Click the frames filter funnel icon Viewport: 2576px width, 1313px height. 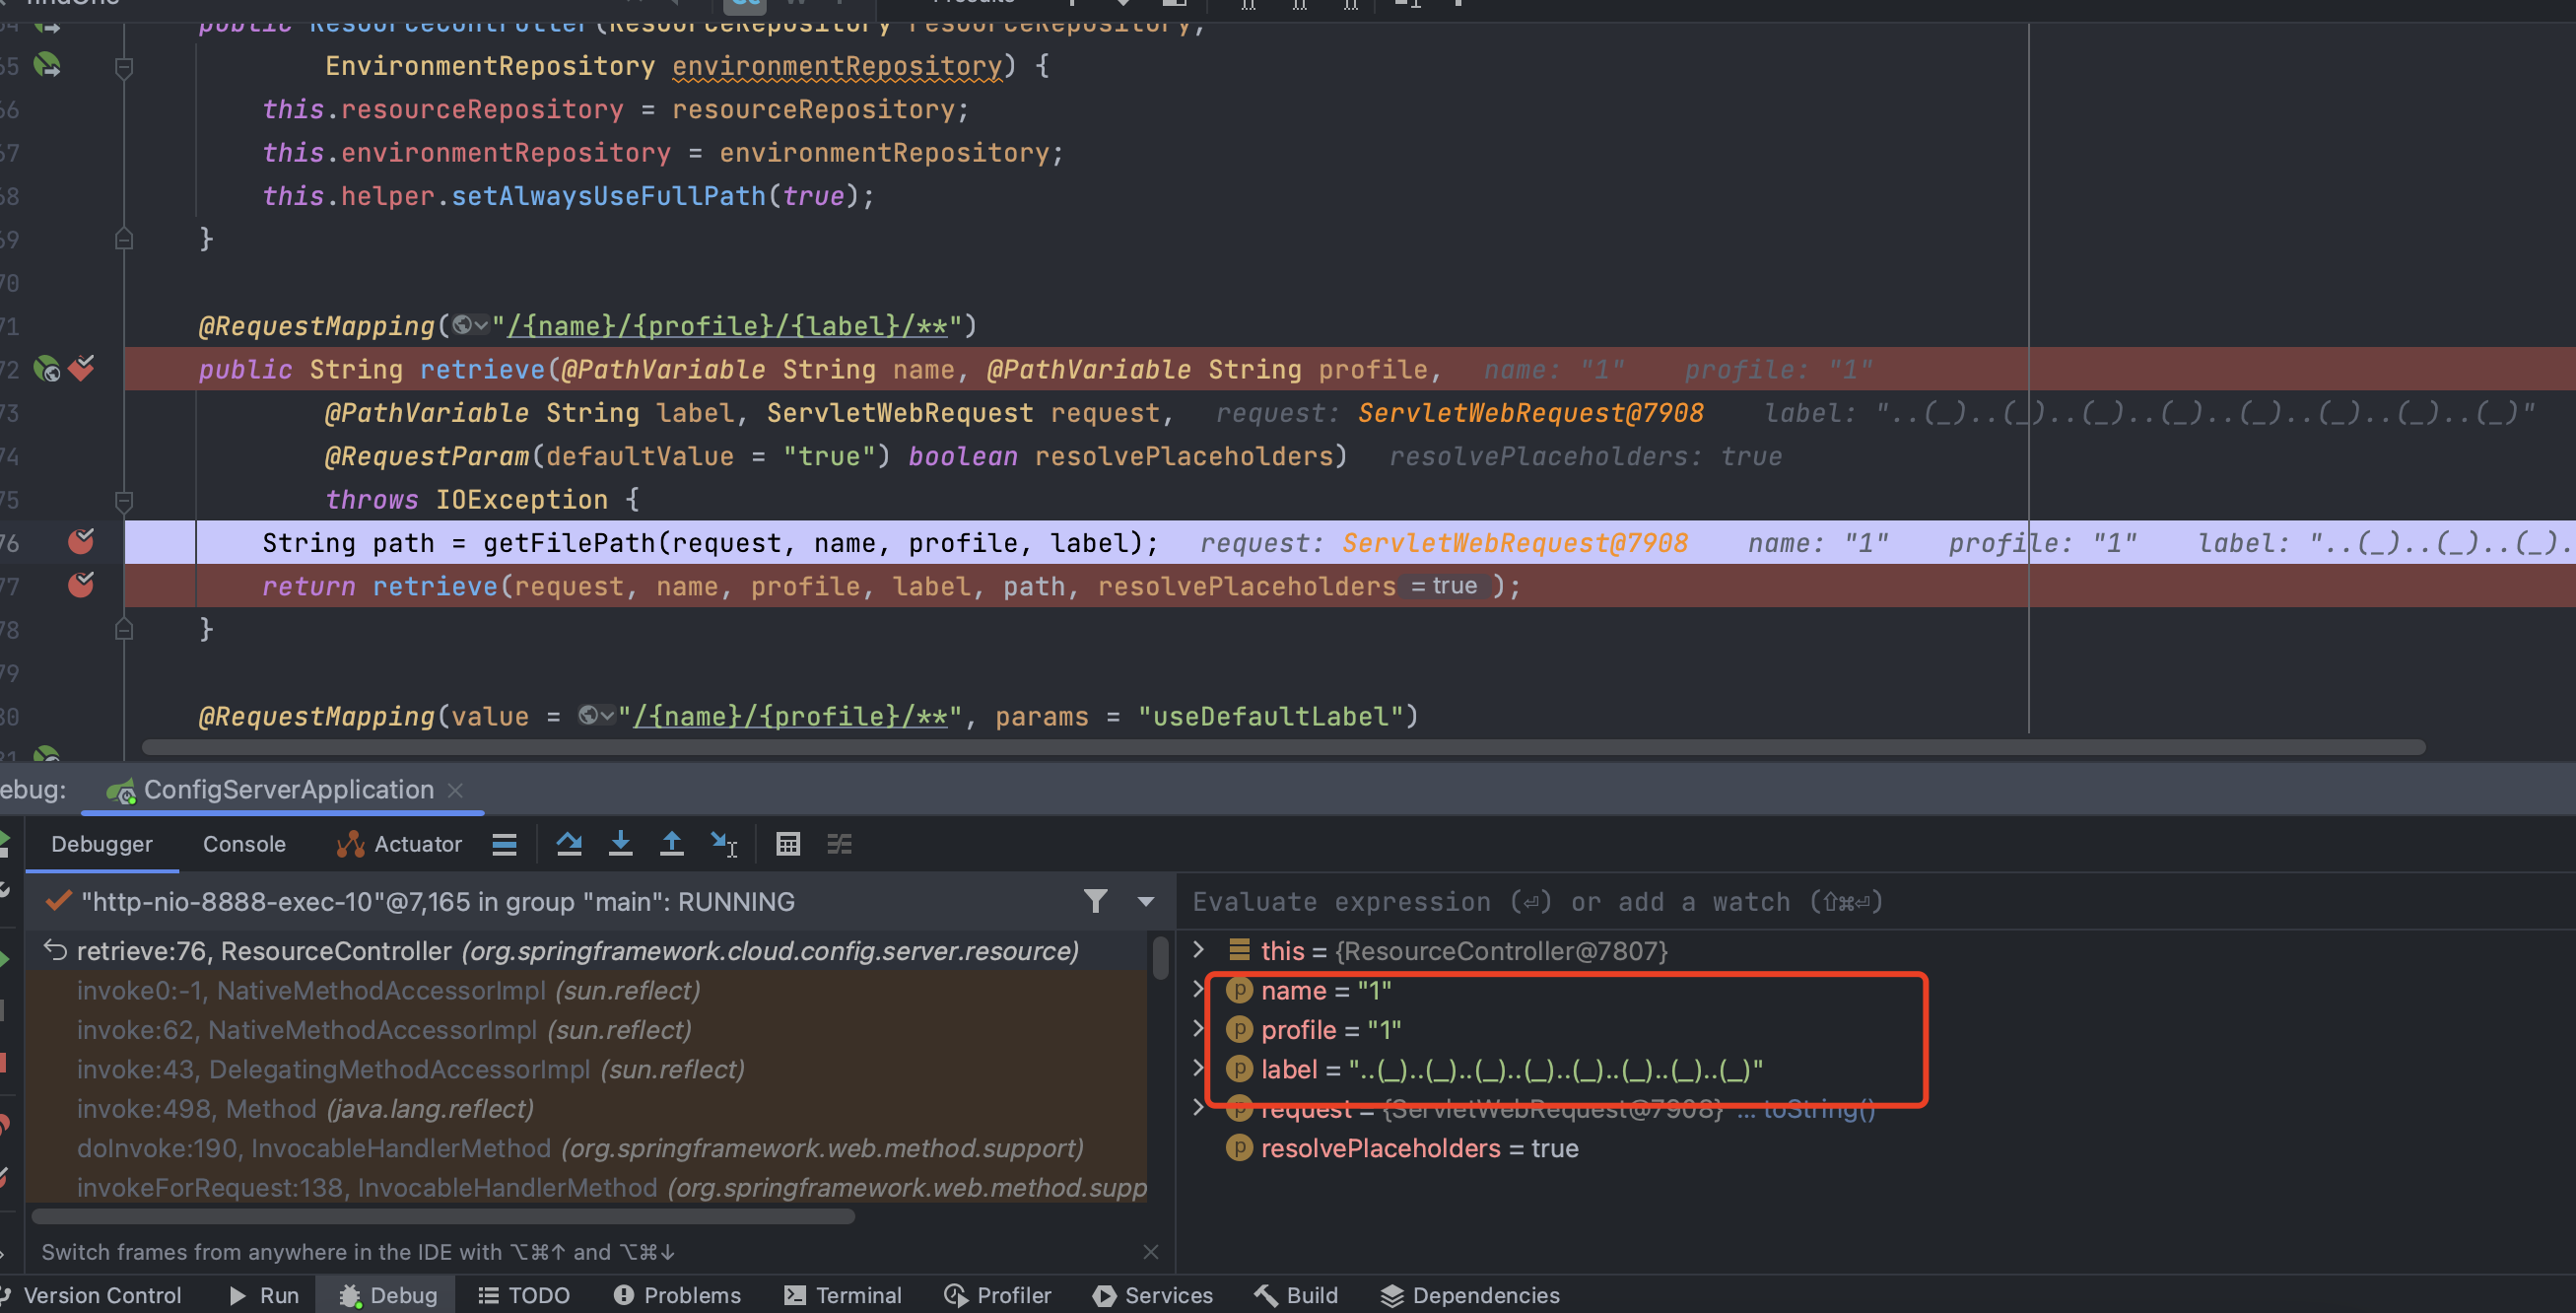(1095, 901)
